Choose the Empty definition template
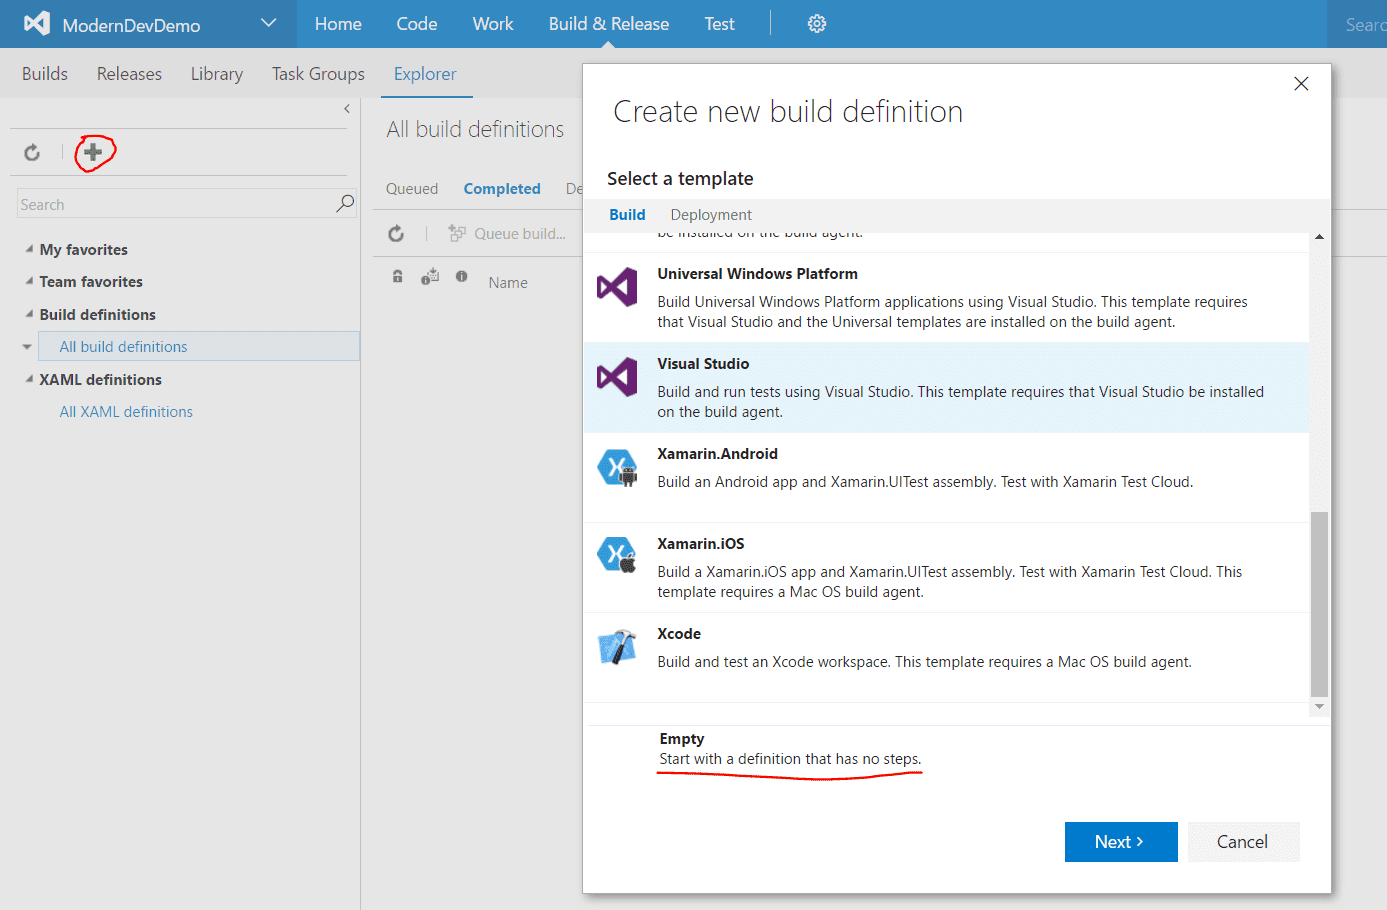1387x910 pixels. click(x=789, y=749)
